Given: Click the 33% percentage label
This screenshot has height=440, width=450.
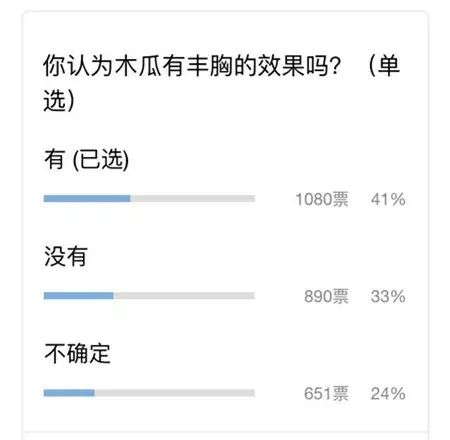Looking at the screenshot, I should pyautogui.click(x=388, y=296).
